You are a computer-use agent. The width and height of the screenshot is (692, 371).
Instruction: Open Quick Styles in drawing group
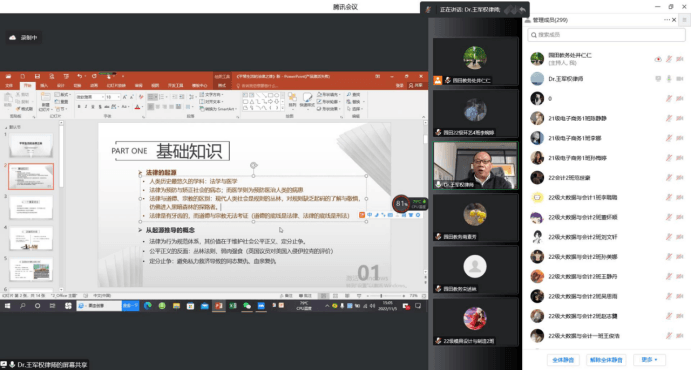tap(307, 100)
